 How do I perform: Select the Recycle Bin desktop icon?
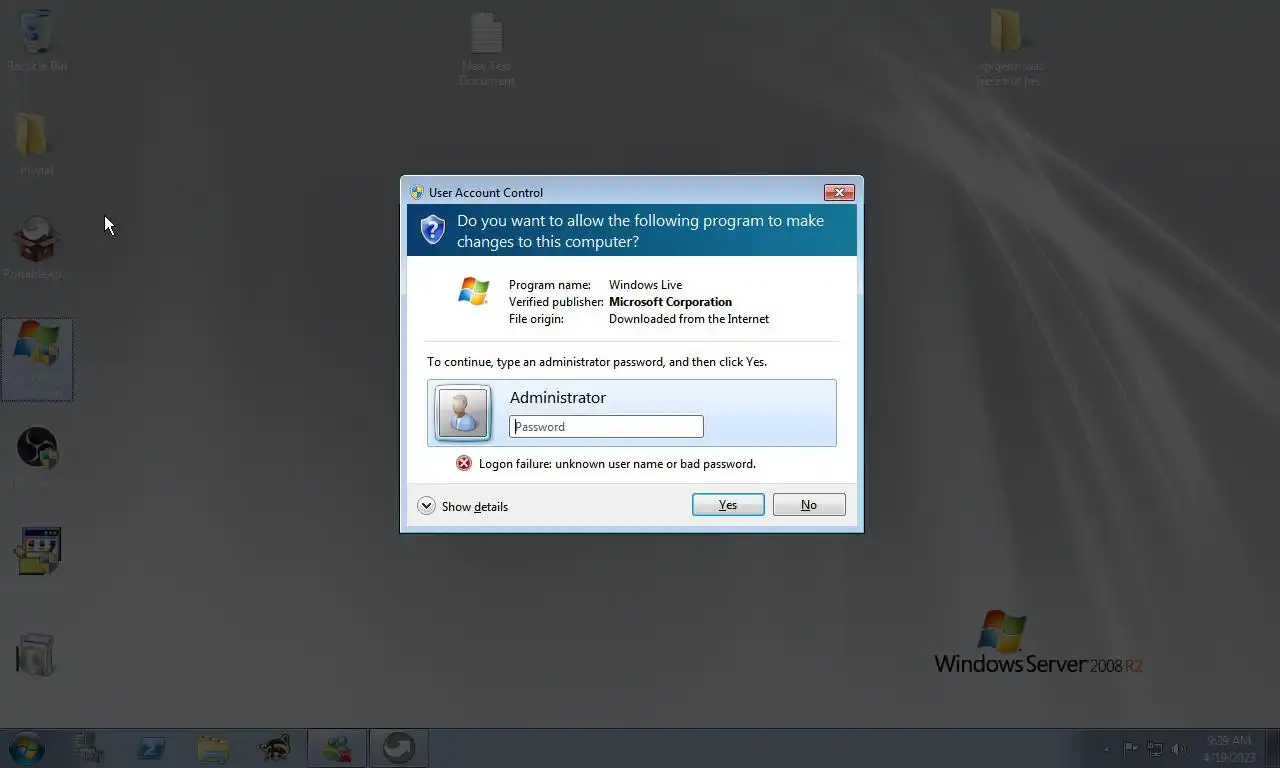(37, 42)
